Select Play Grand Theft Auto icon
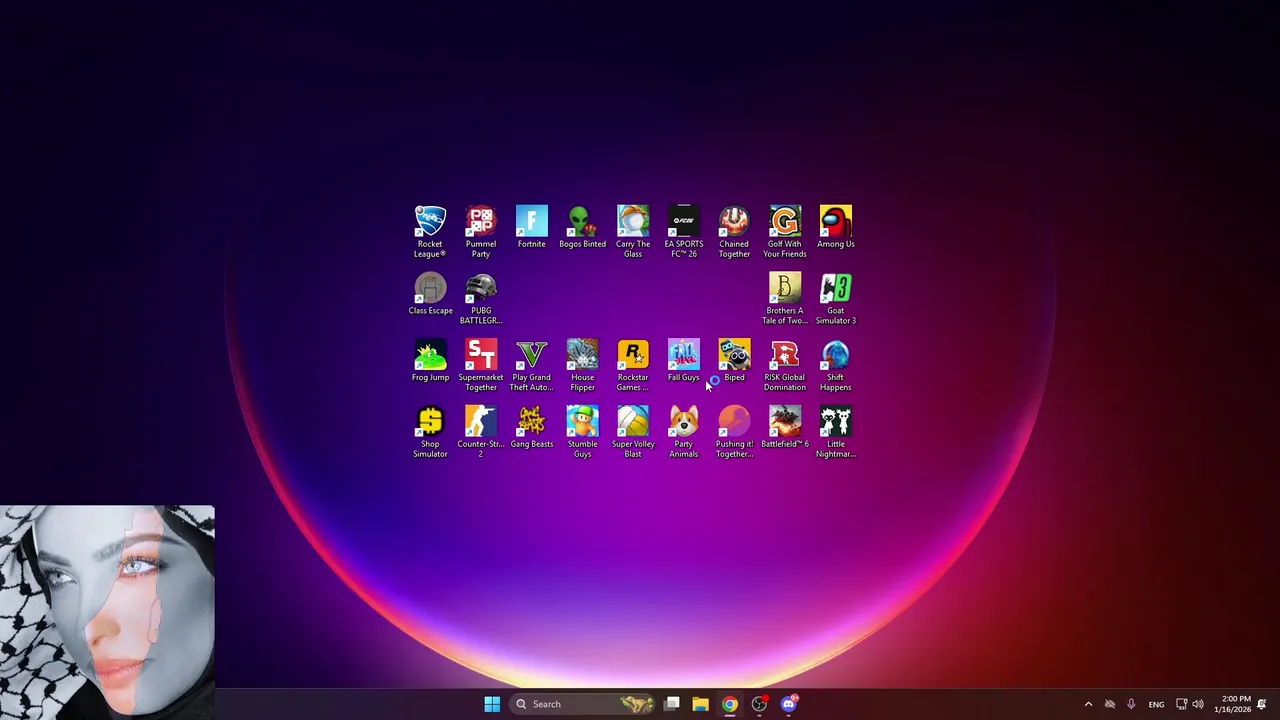 (x=532, y=366)
